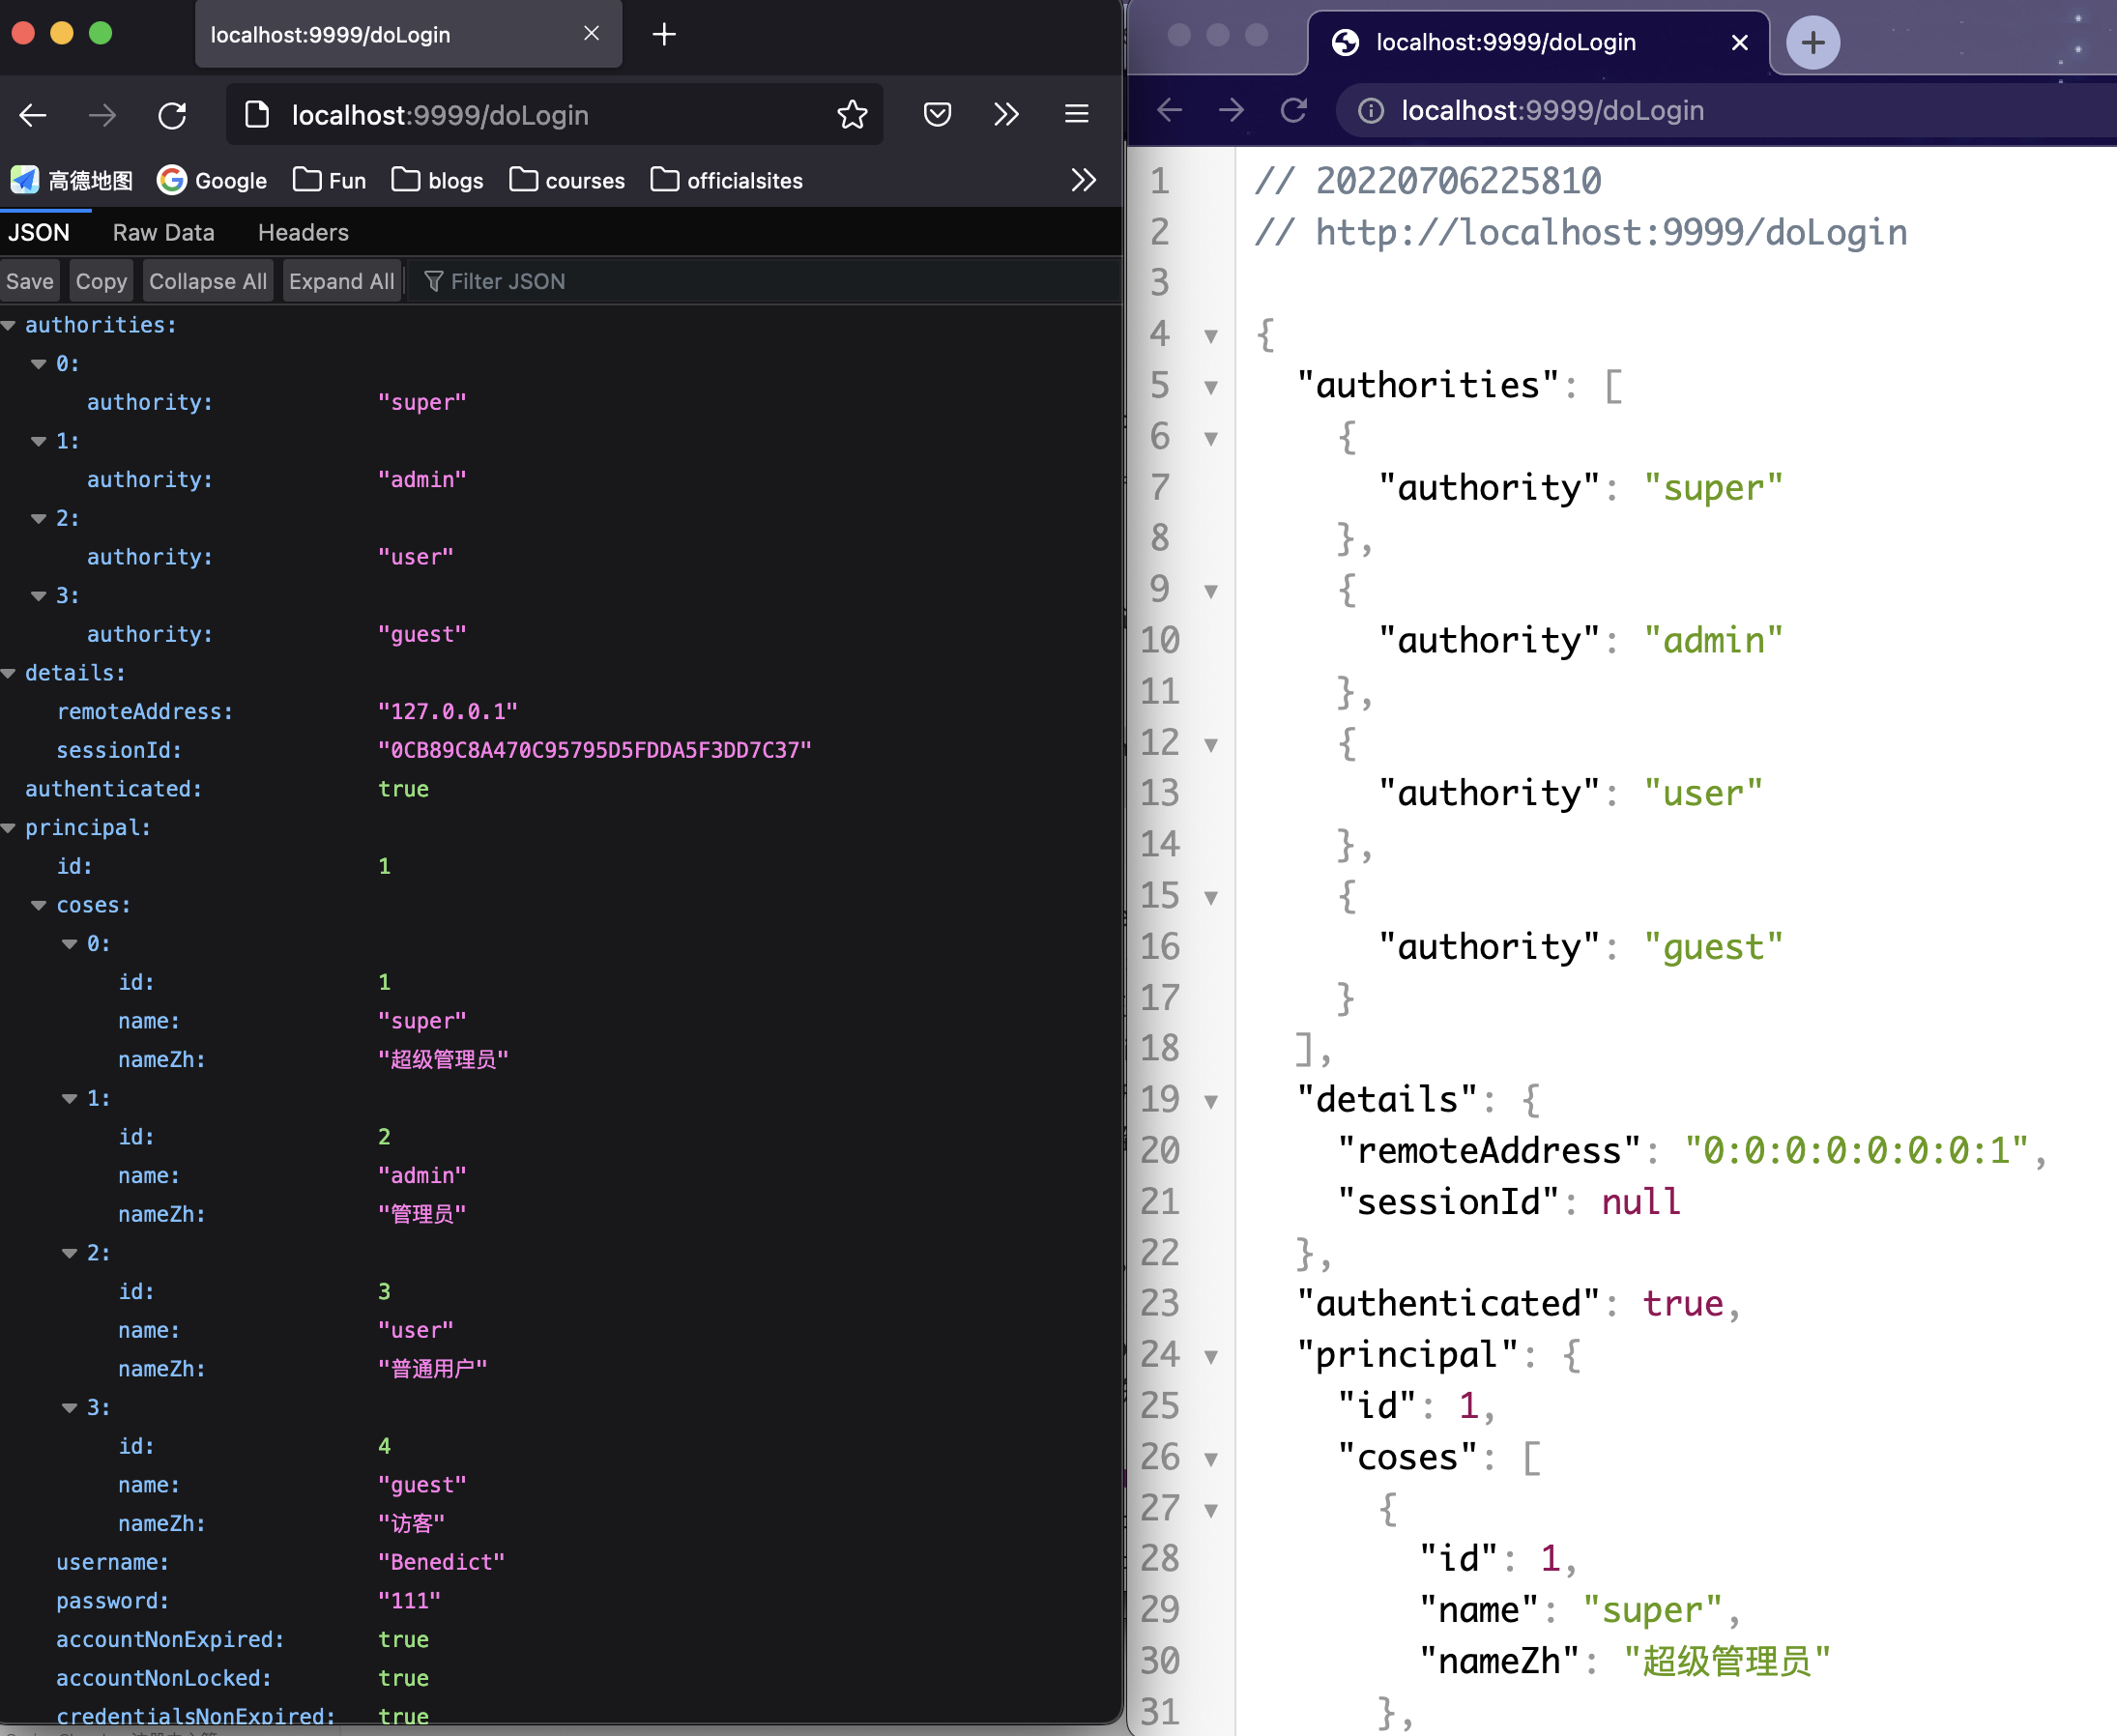The image size is (2117, 1736).
Task: Click the forward arrow in Firefox window
Action: (102, 115)
